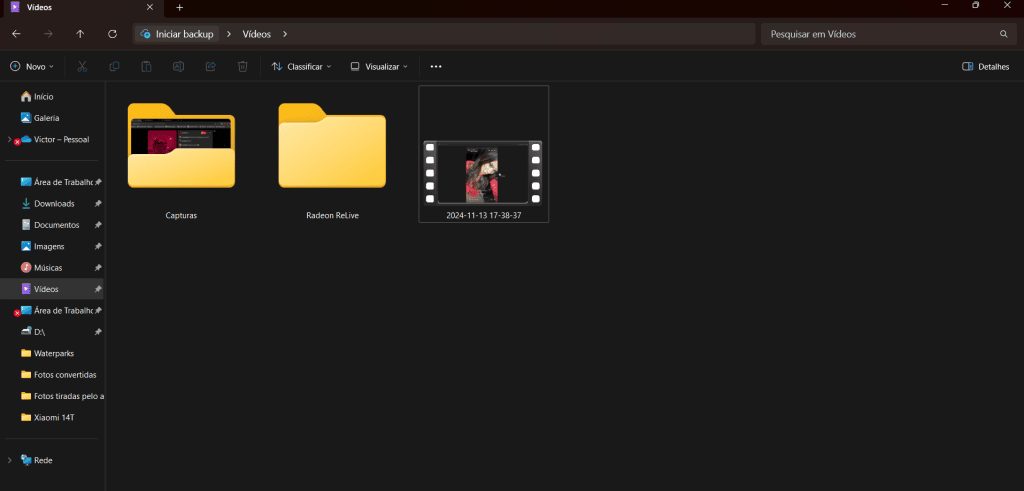This screenshot has width=1024, height=491.
Task: Click the 2024-11-13 17-38-37 file name
Action: point(484,215)
